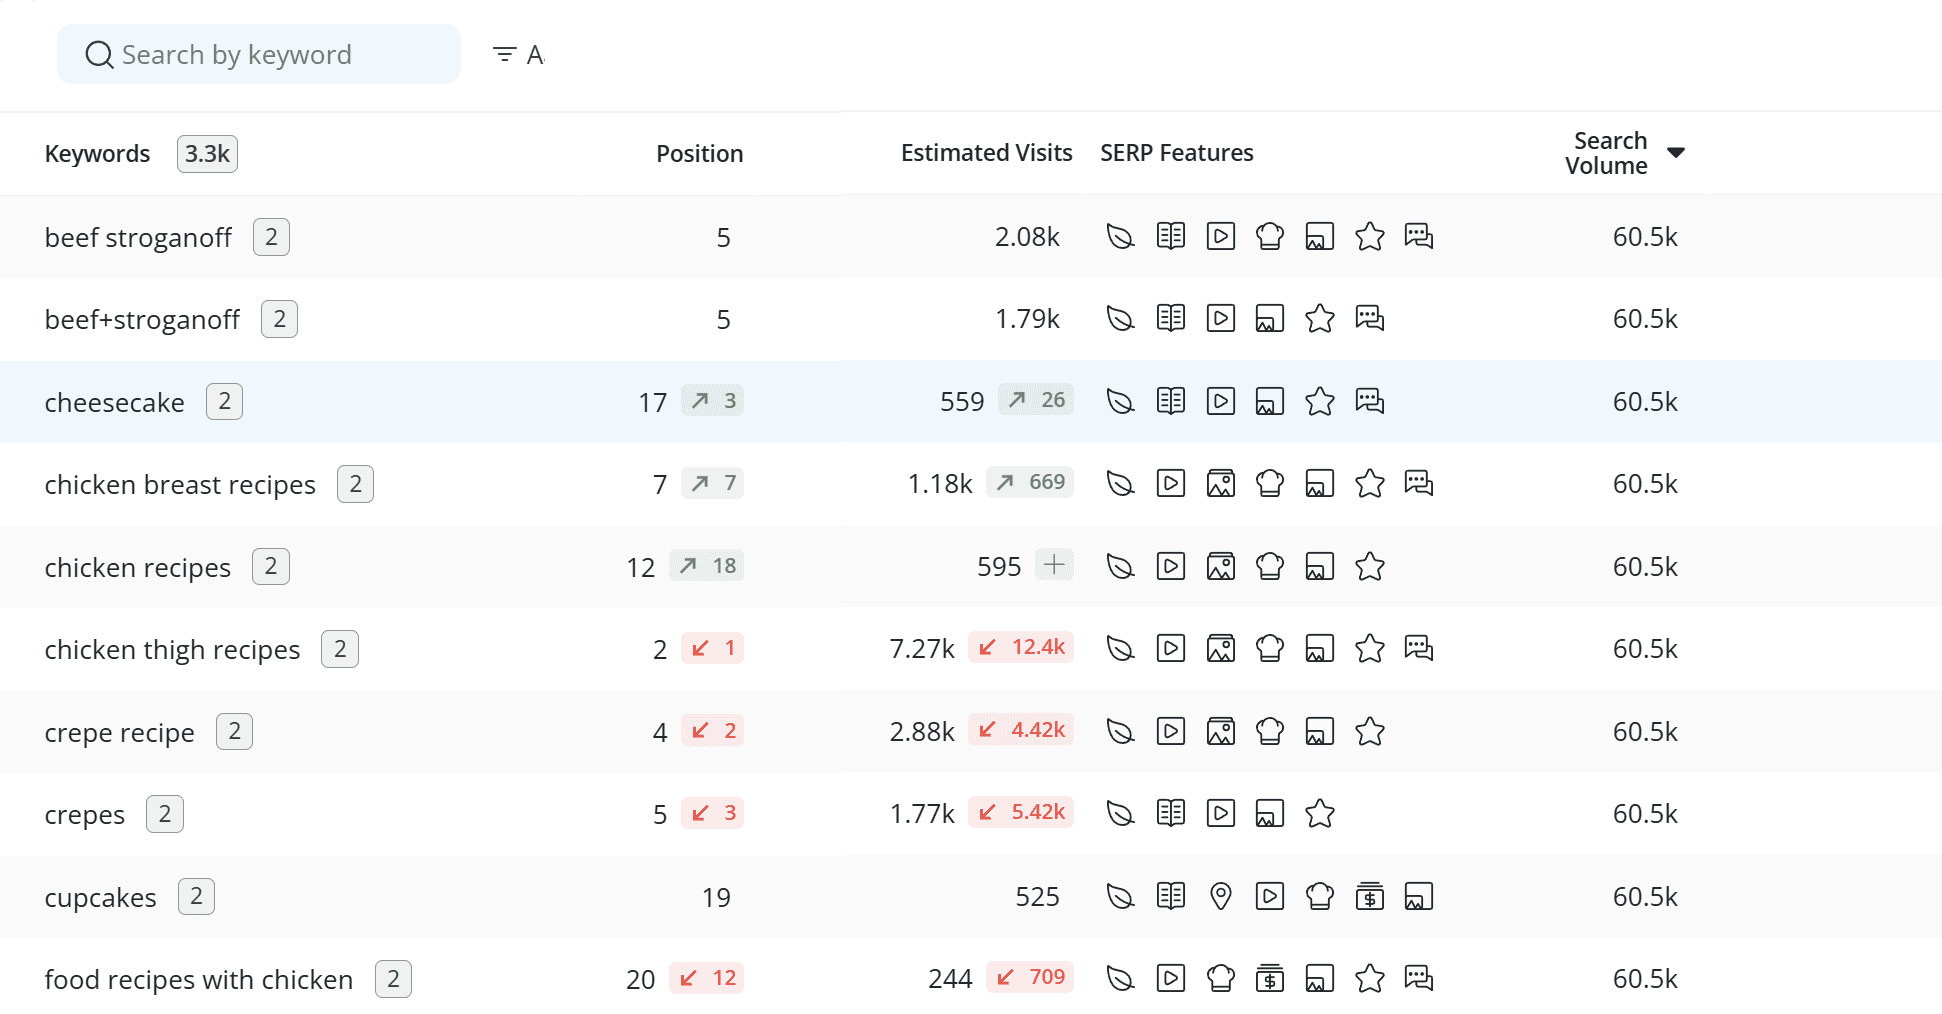Open the filter icon beside the search box
The width and height of the screenshot is (1942, 1014).
pyautogui.click(x=505, y=54)
